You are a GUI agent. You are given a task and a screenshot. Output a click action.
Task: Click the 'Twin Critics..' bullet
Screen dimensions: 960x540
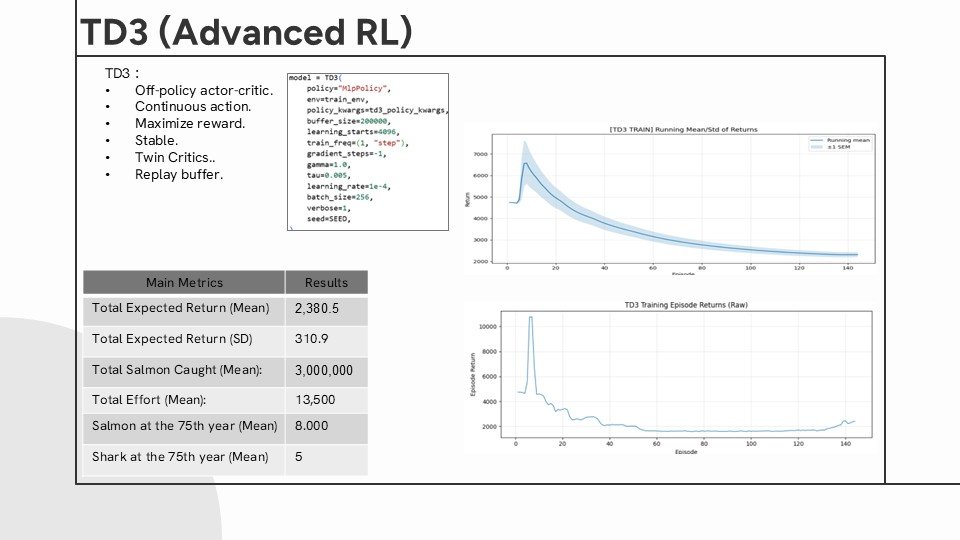point(175,157)
